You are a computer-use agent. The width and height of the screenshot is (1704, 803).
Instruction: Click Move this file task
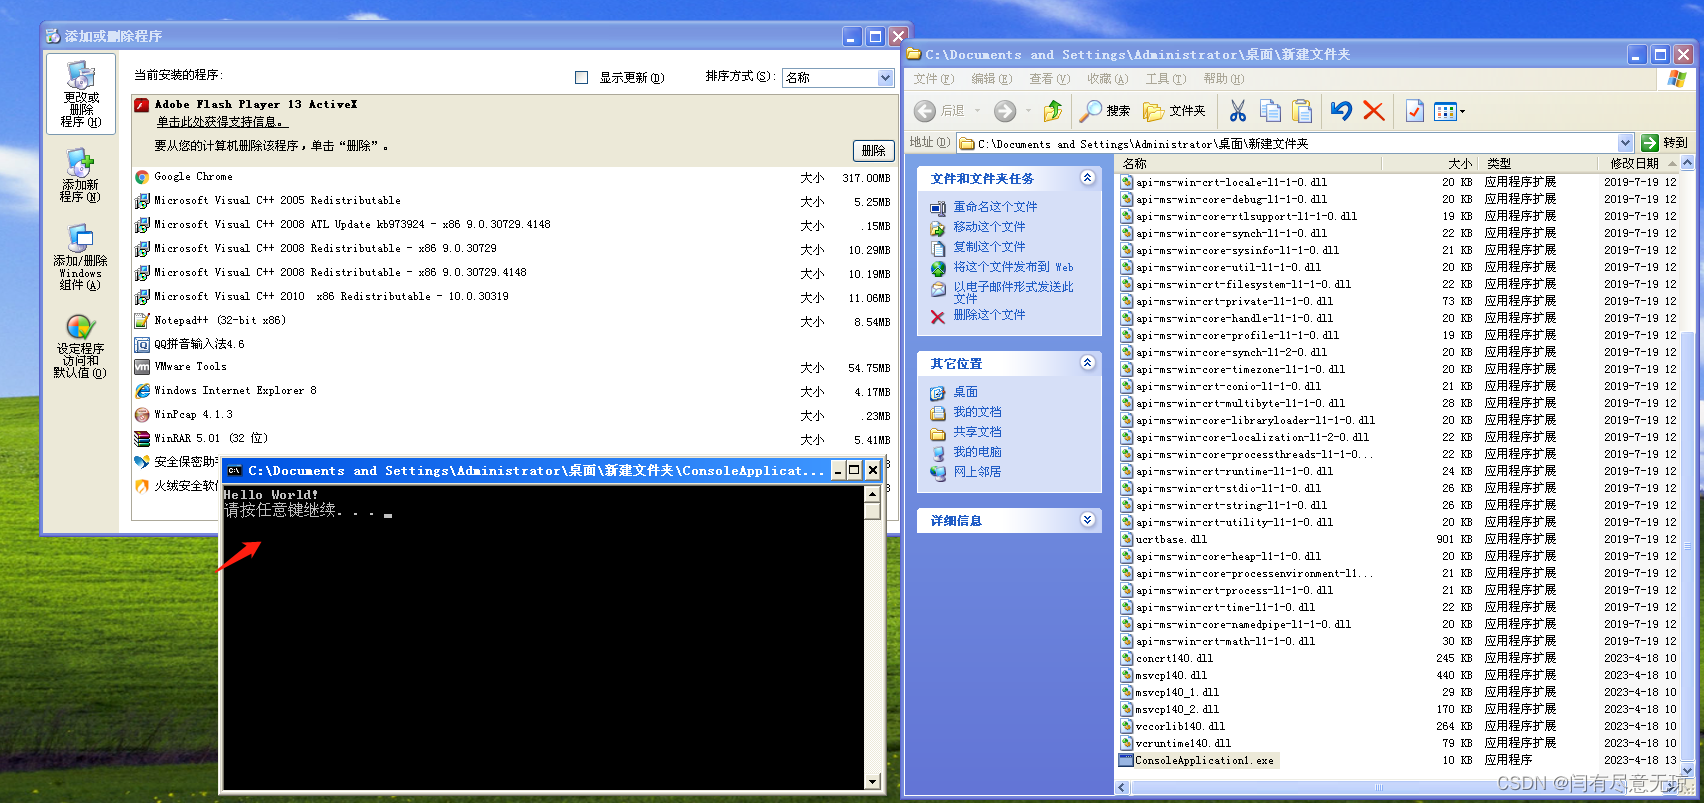tap(989, 227)
